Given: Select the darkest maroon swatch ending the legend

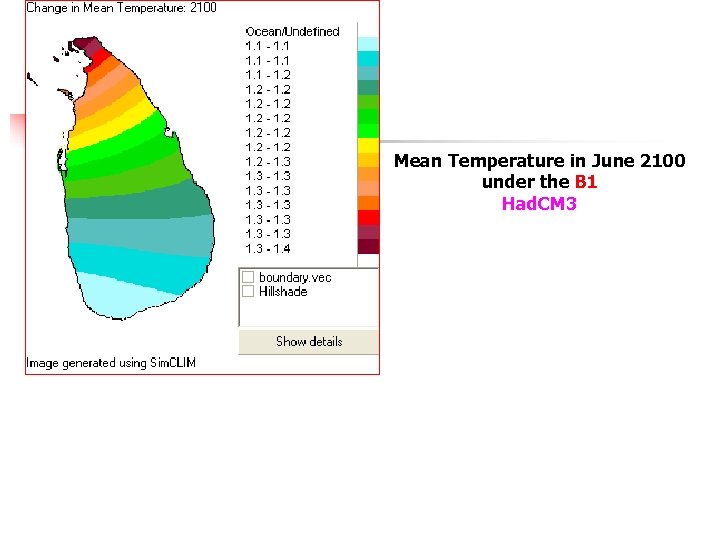Looking at the screenshot, I should click(368, 246).
